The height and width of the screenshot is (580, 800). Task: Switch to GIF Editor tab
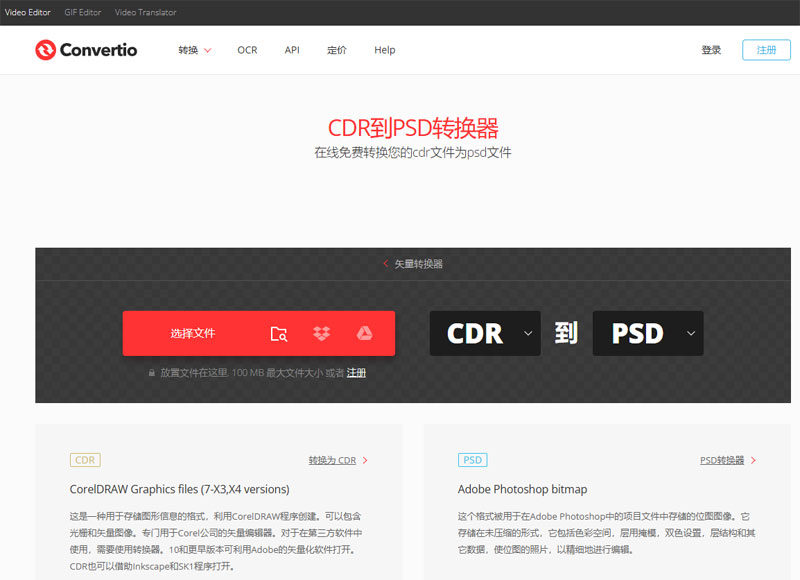82,13
